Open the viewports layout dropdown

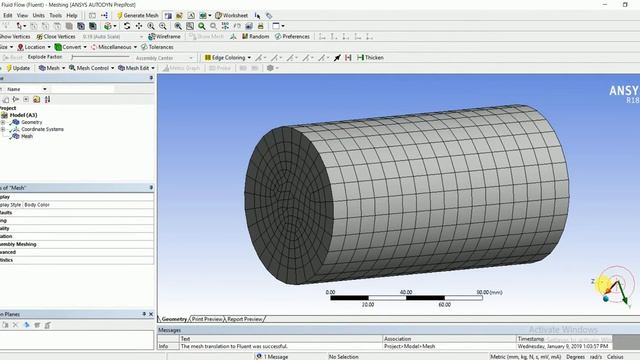click(x=278, y=26)
